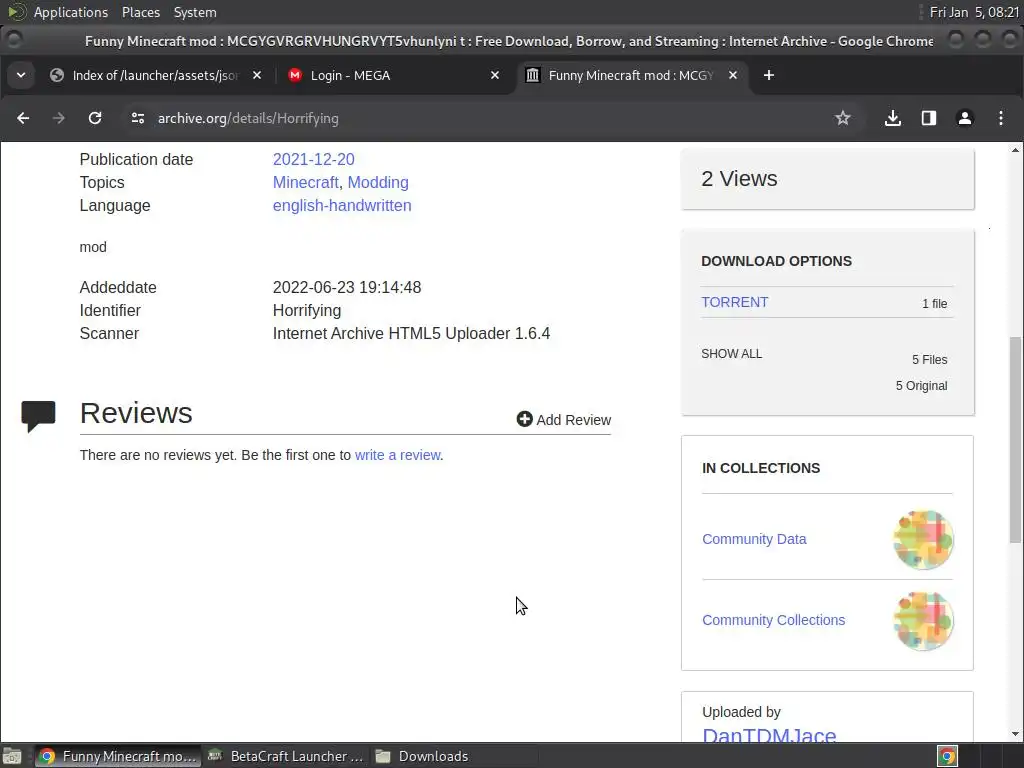Download the TORRENT file option
This screenshot has height=768, width=1024.
(x=735, y=302)
